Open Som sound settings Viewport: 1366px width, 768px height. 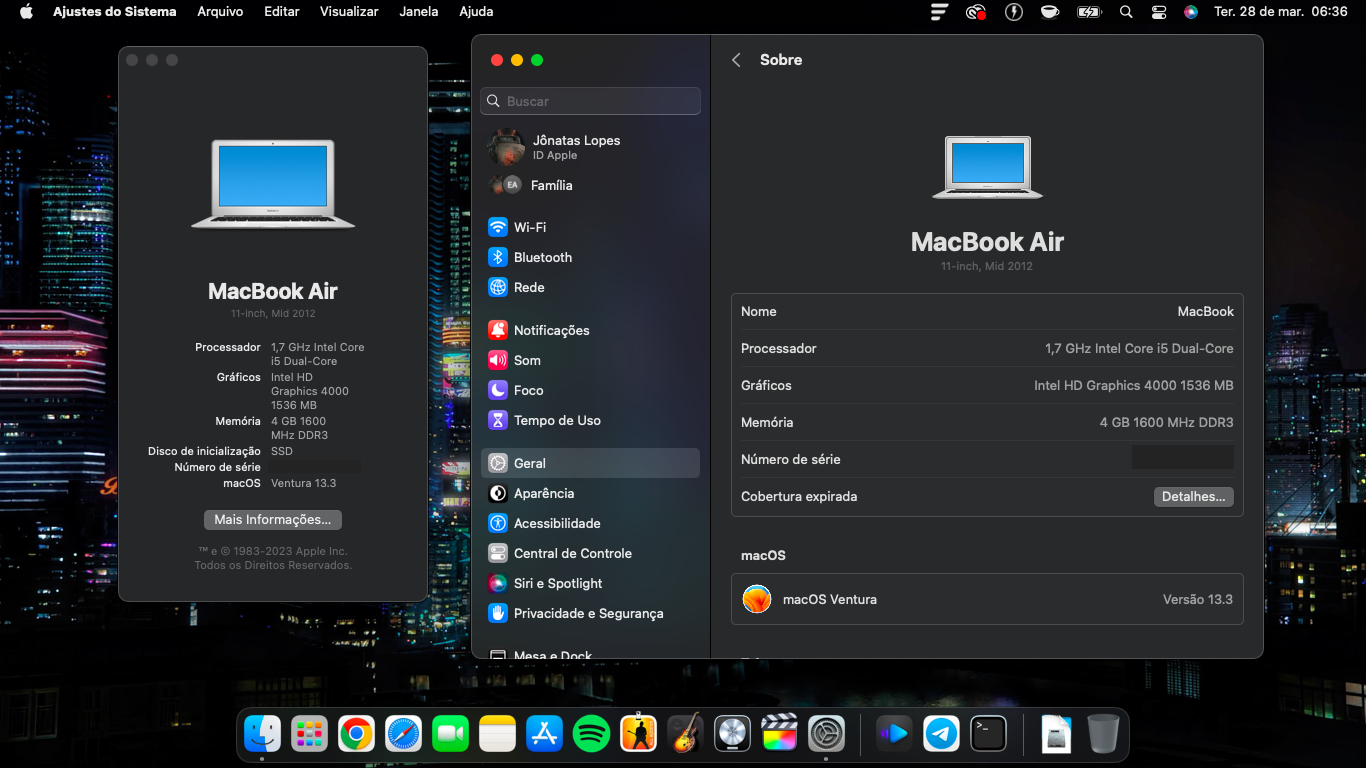click(527, 360)
